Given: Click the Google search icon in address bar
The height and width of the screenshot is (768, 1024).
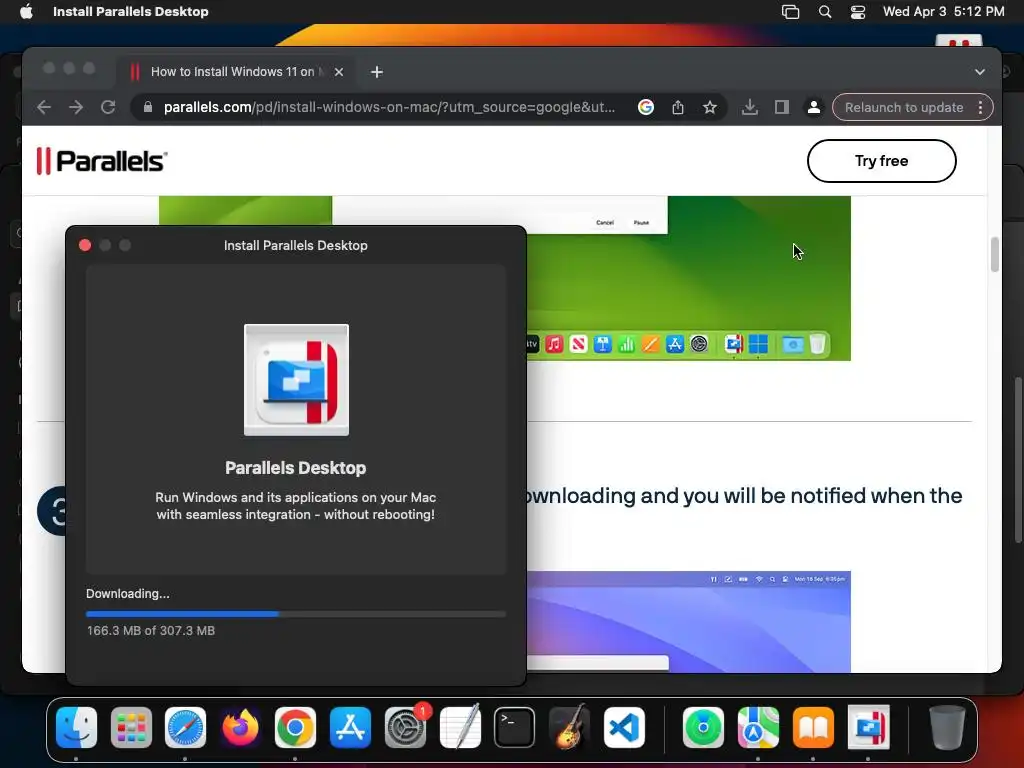Looking at the screenshot, I should pos(646,107).
